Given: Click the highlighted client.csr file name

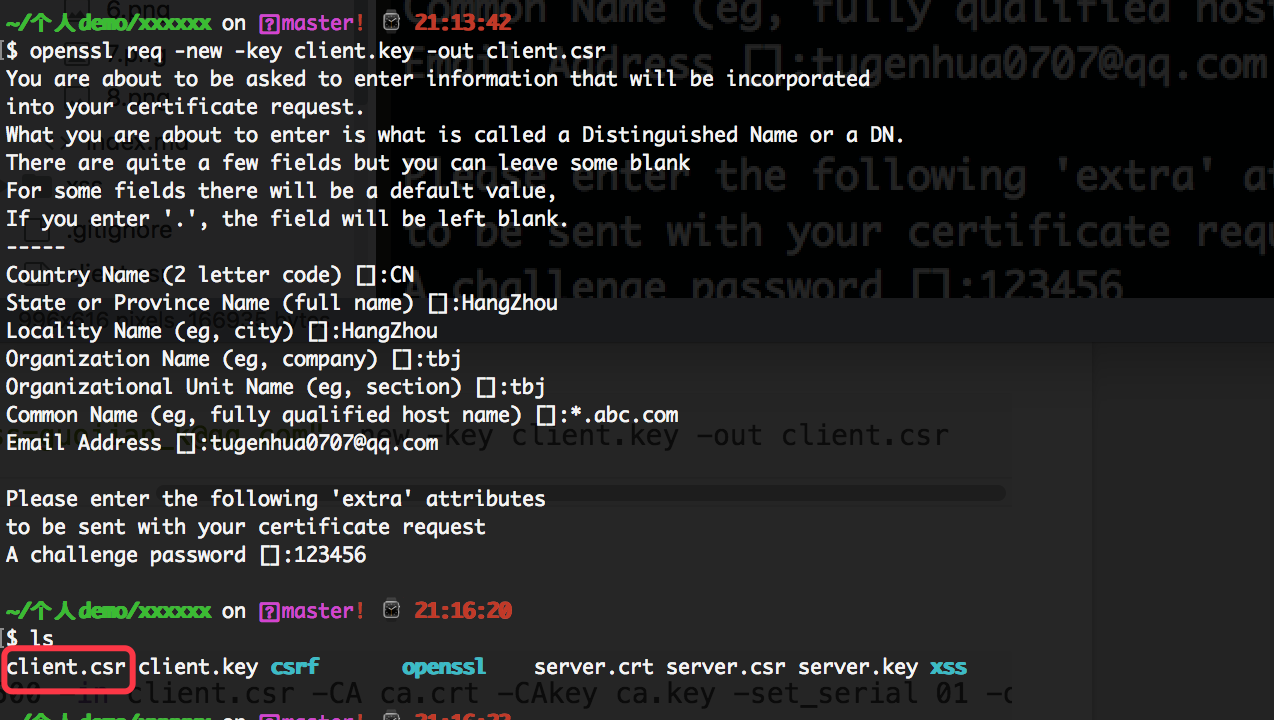Looking at the screenshot, I should pos(66,667).
